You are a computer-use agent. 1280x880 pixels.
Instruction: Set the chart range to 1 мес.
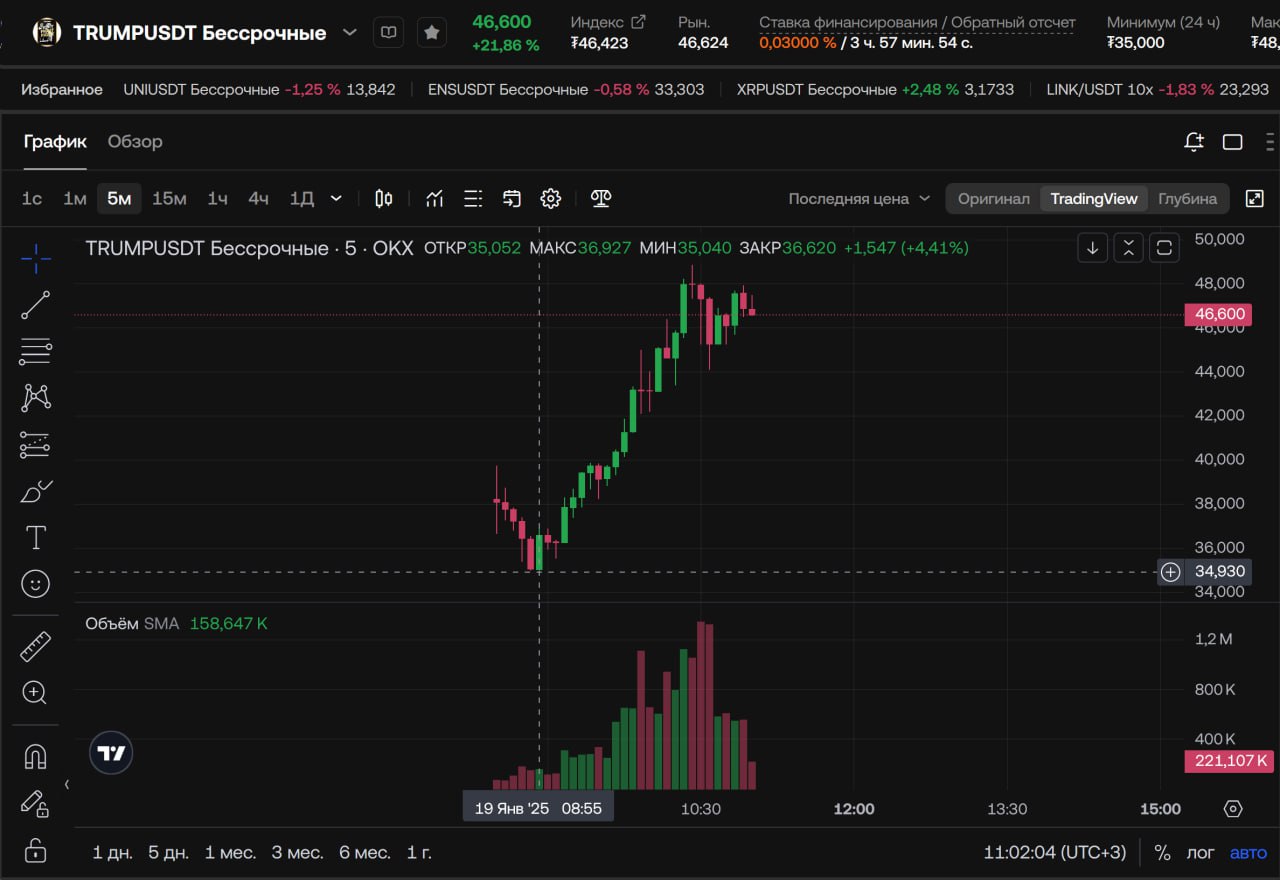[230, 853]
